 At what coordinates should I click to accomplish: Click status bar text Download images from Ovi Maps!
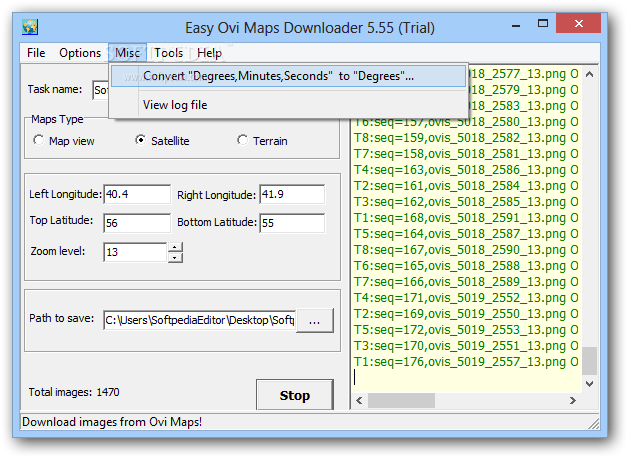pyautogui.click(x=112, y=422)
